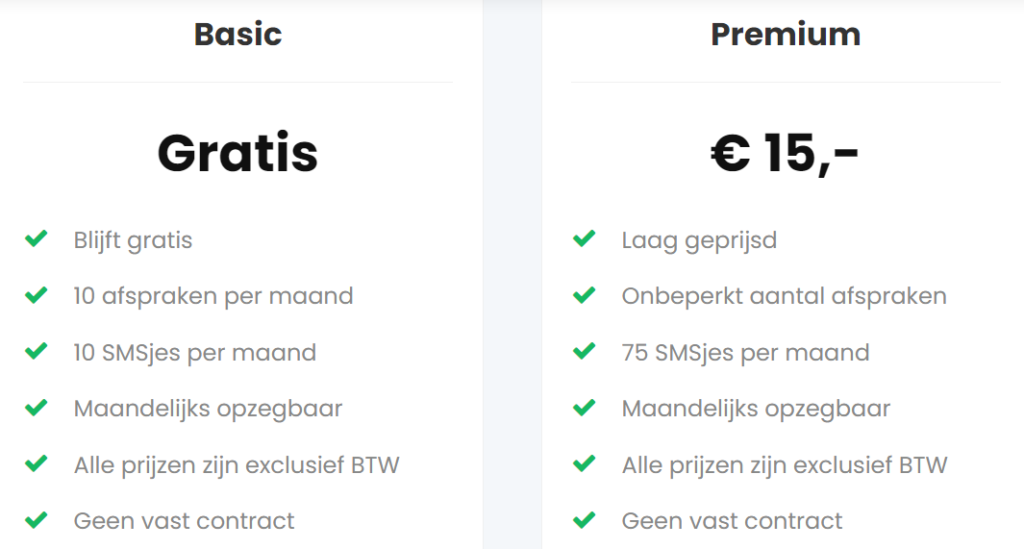Click the Premium Geen vast contract checkmark
Image resolution: width=1024 pixels, height=549 pixels.
click(x=584, y=520)
